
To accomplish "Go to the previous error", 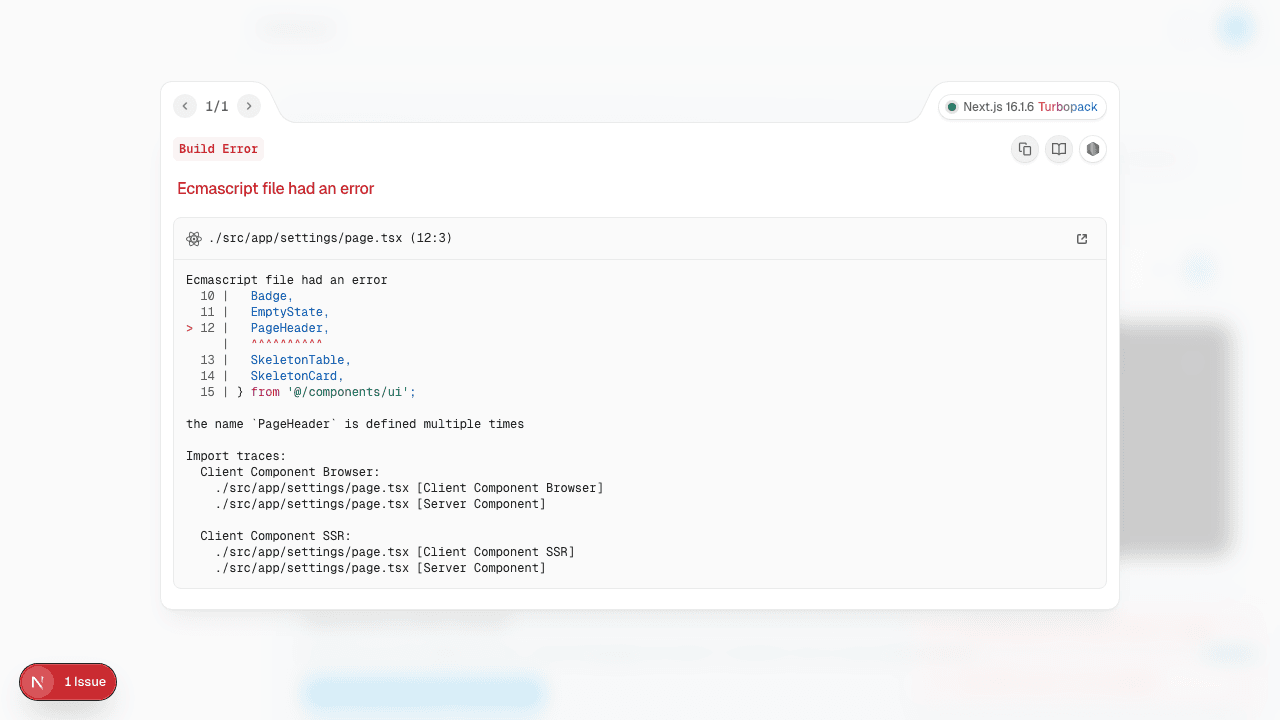I will pos(185,105).
